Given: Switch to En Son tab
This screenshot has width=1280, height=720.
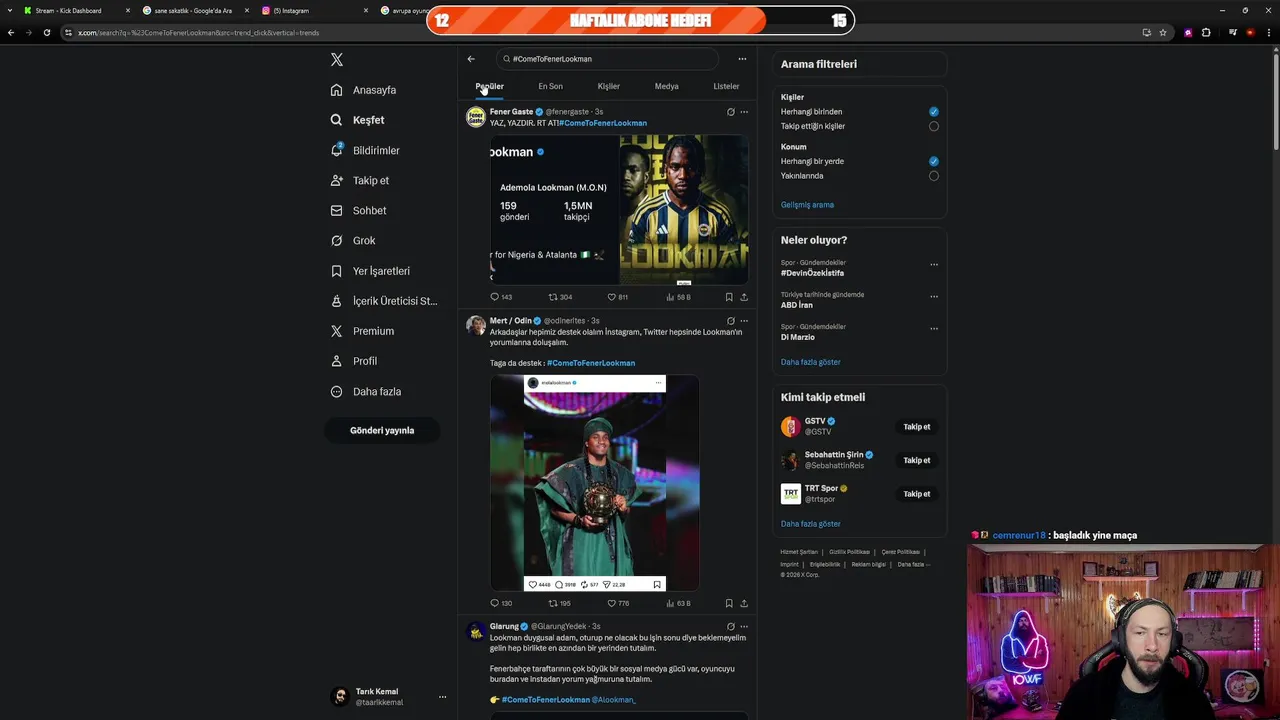Looking at the screenshot, I should [x=550, y=86].
